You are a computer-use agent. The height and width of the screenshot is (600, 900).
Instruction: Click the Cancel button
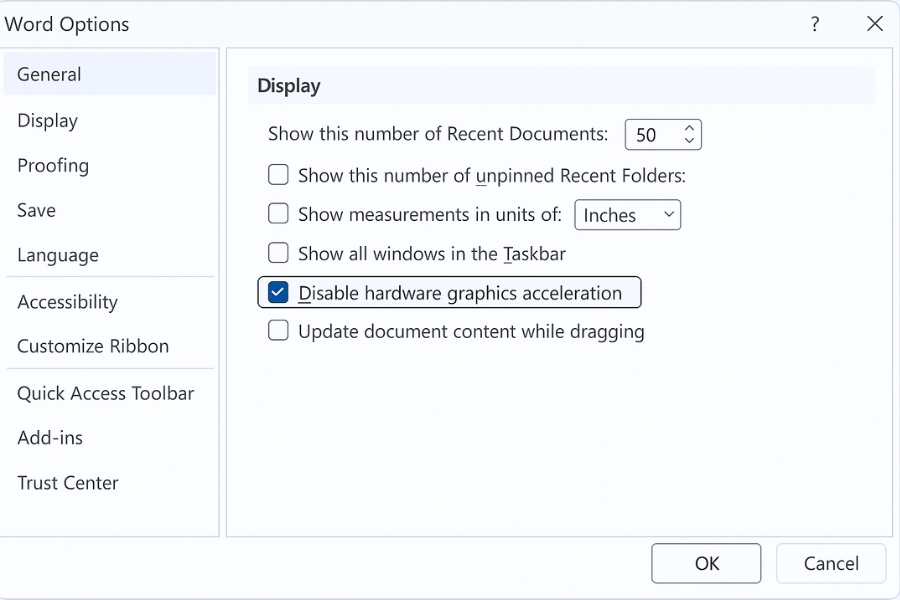pyautogui.click(x=830, y=564)
